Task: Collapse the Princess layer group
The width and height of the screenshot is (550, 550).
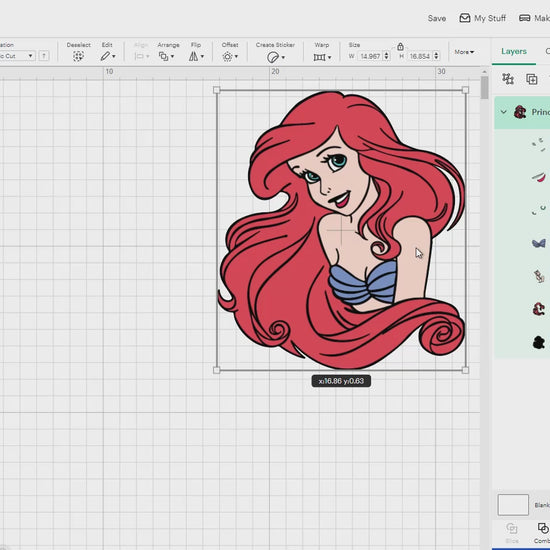Action: [504, 112]
